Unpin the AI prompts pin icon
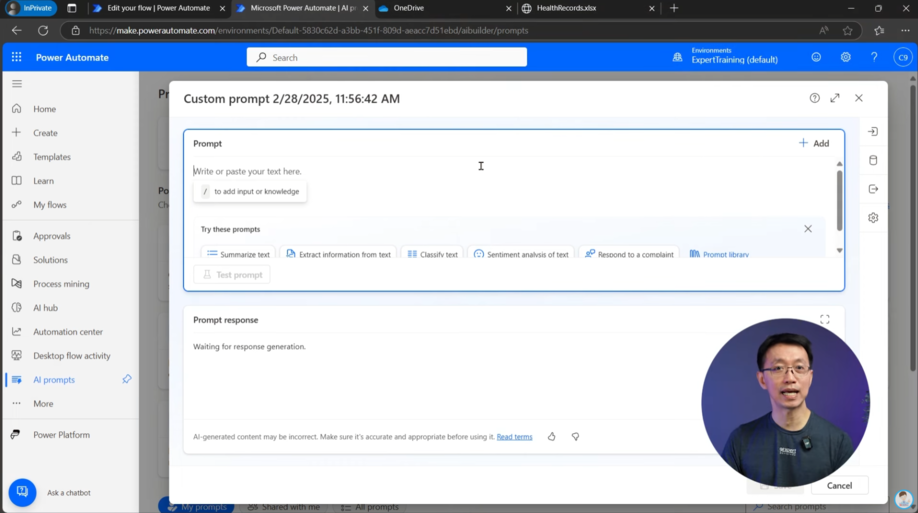918x513 pixels. pyautogui.click(x=126, y=379)
